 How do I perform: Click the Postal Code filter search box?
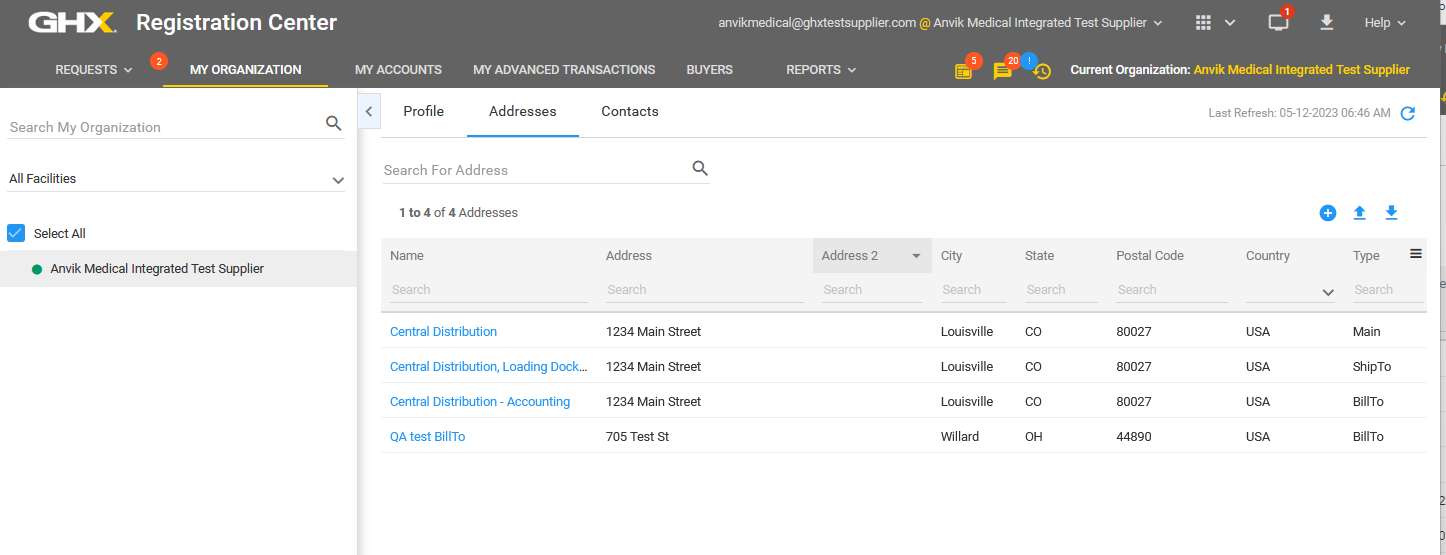point(1172,290)
